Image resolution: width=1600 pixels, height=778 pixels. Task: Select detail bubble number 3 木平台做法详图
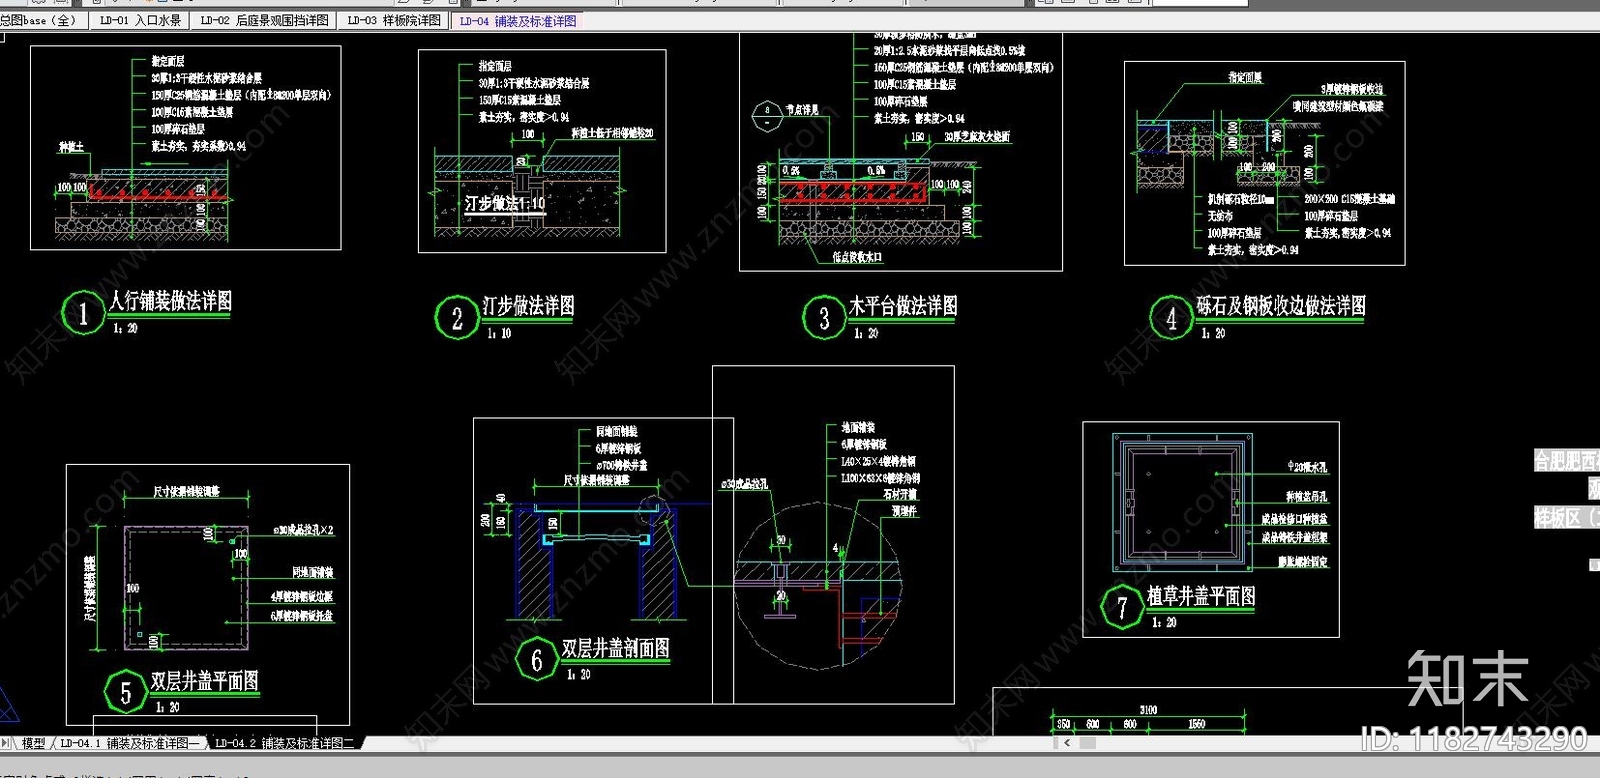point(824,318)
